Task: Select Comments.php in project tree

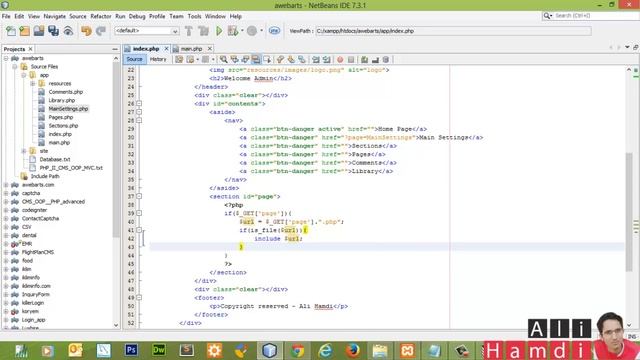Action: (x=66, y=92)
